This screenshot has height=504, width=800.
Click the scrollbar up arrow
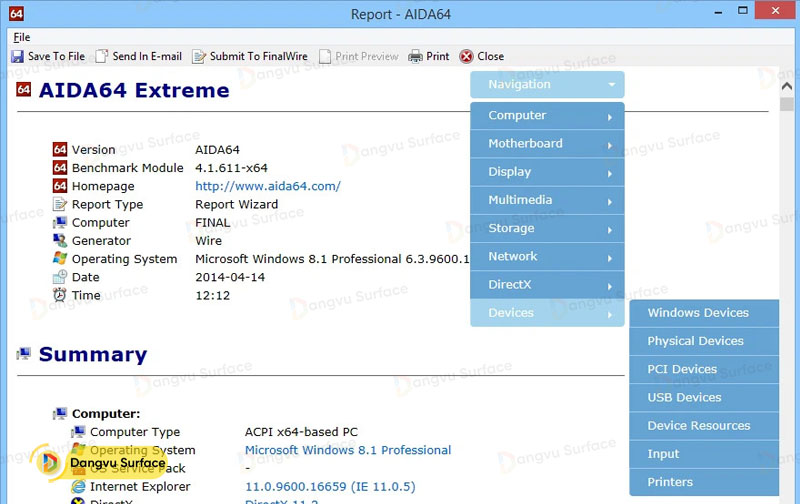(787, 86)
